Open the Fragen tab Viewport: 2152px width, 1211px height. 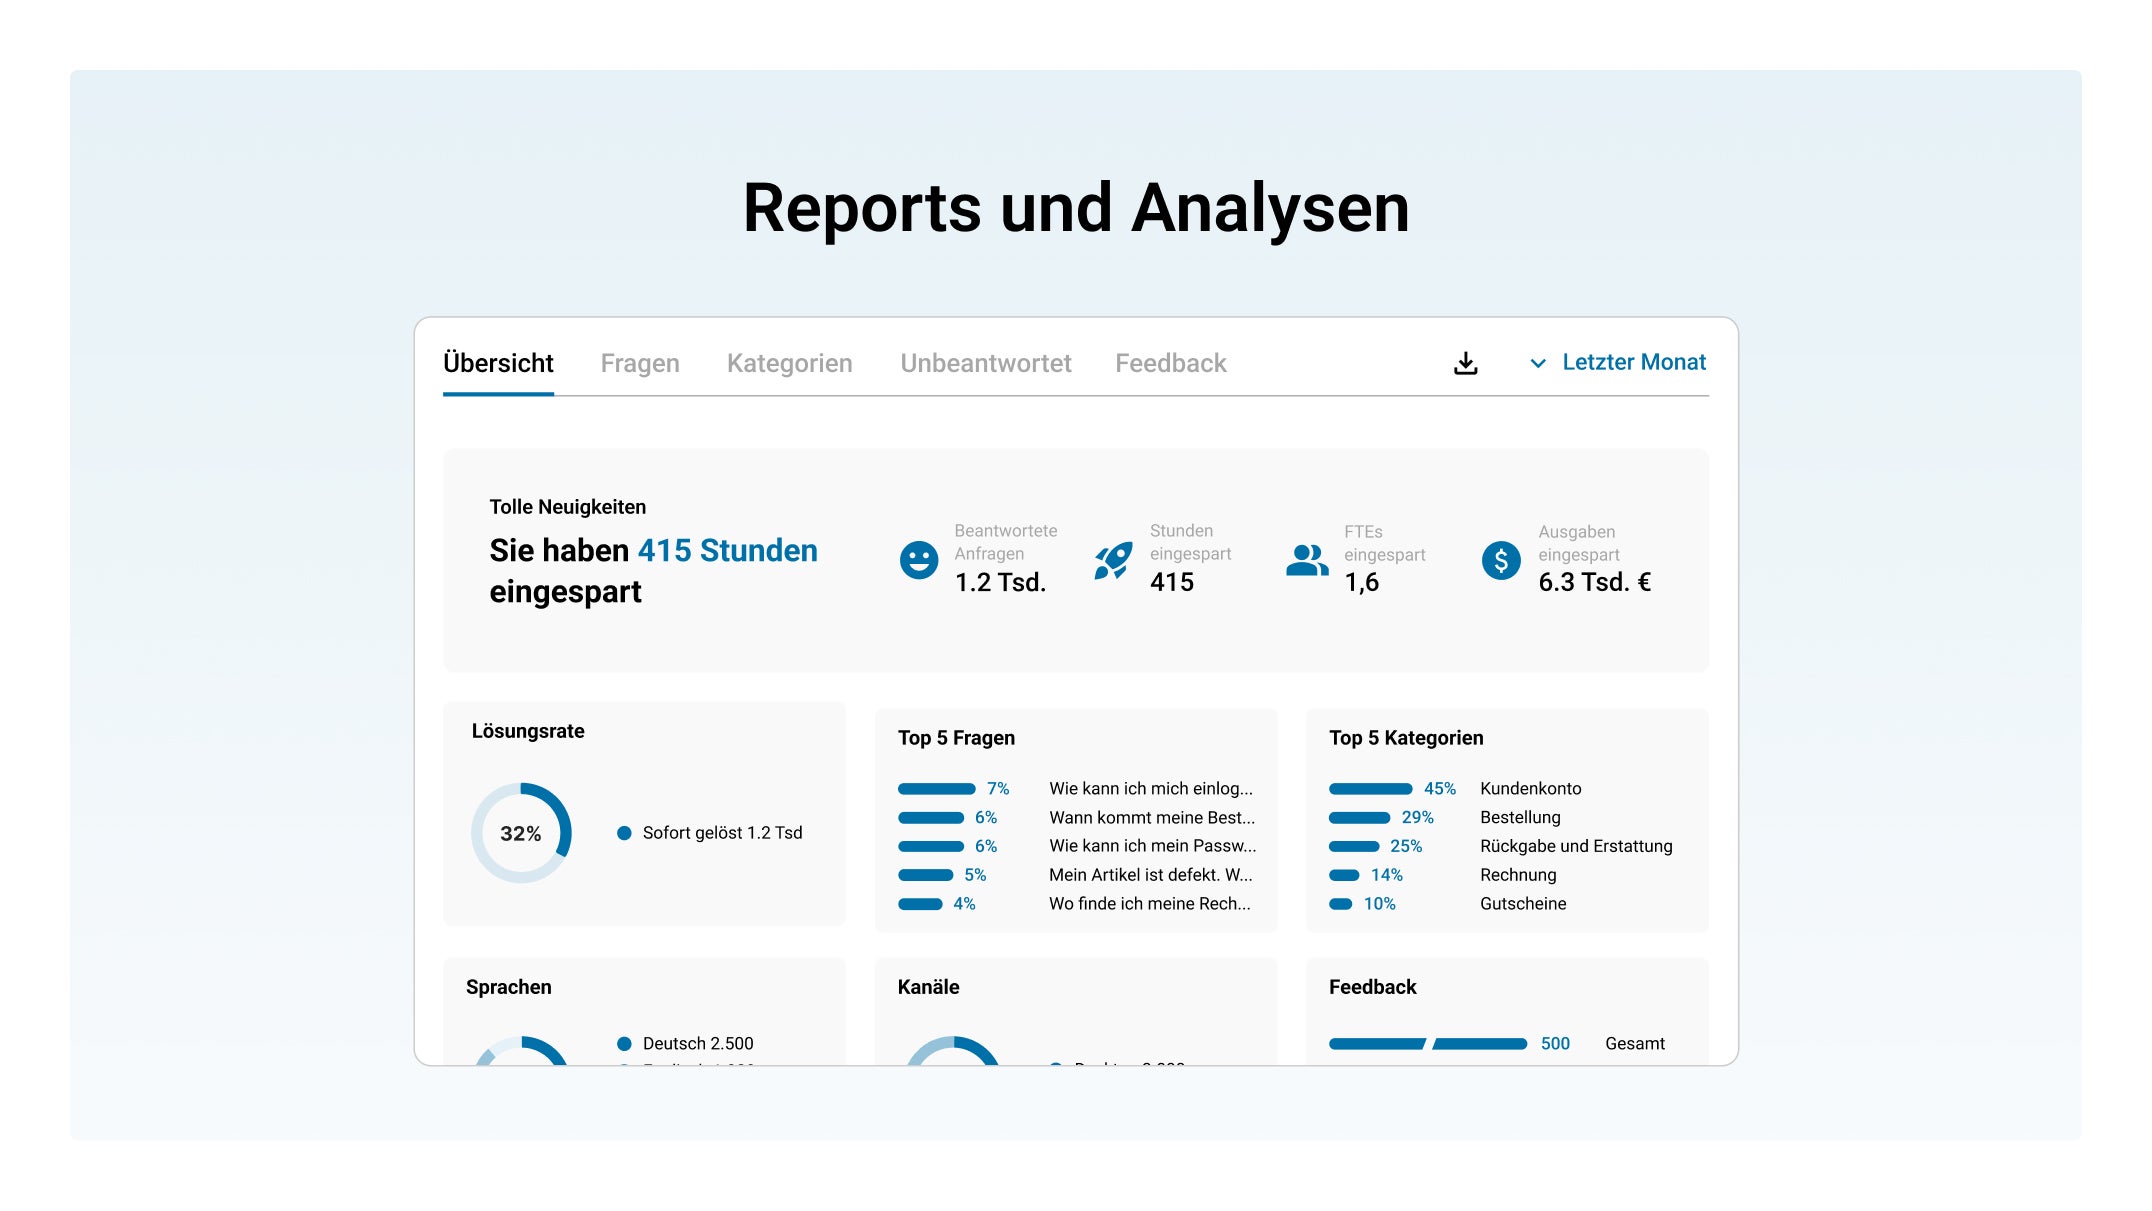pos(640,363)
